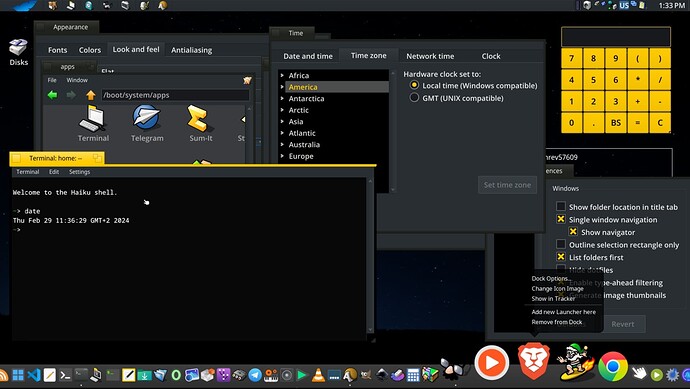Image resolution: width=690 pixels, height=389 pixels.
Task: Open Colors tab in Appearance
Action: pyautogui.click(x=90, y=50)
